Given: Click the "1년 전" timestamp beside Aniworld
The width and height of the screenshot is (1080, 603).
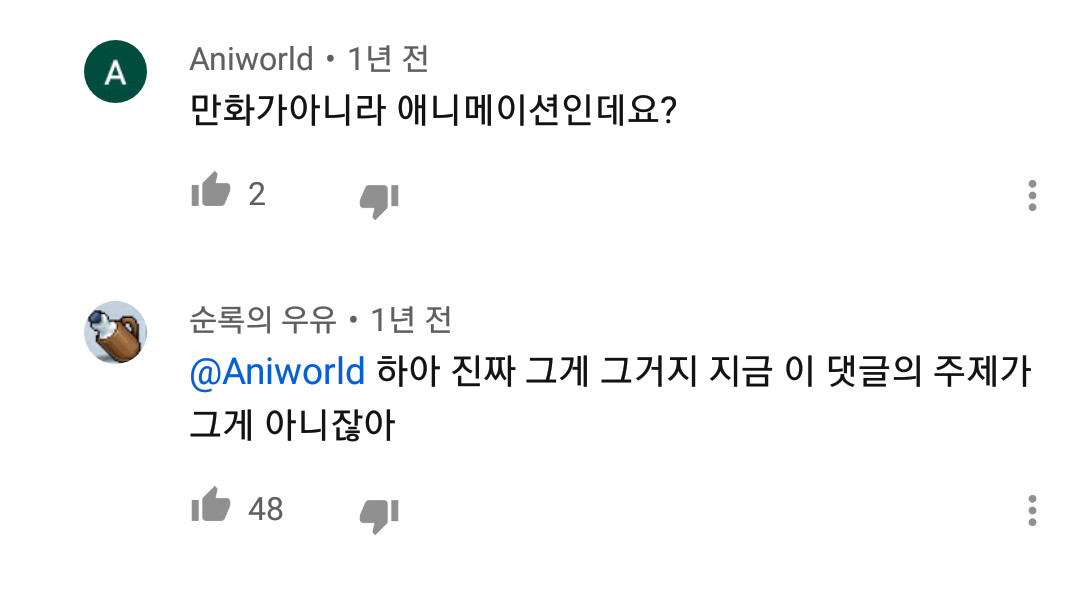Looking at the screenshot, I should tap(388, 59).
